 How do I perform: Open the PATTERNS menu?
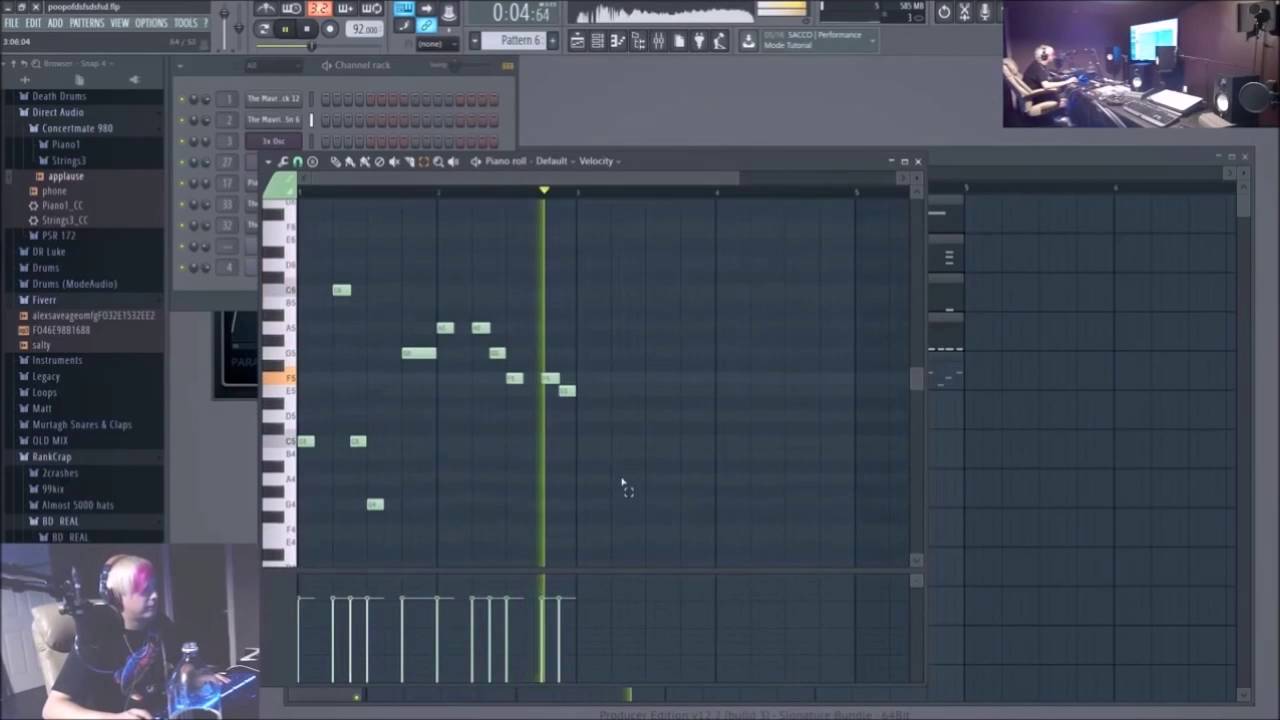pyautogui.click(x=87, y=23)
